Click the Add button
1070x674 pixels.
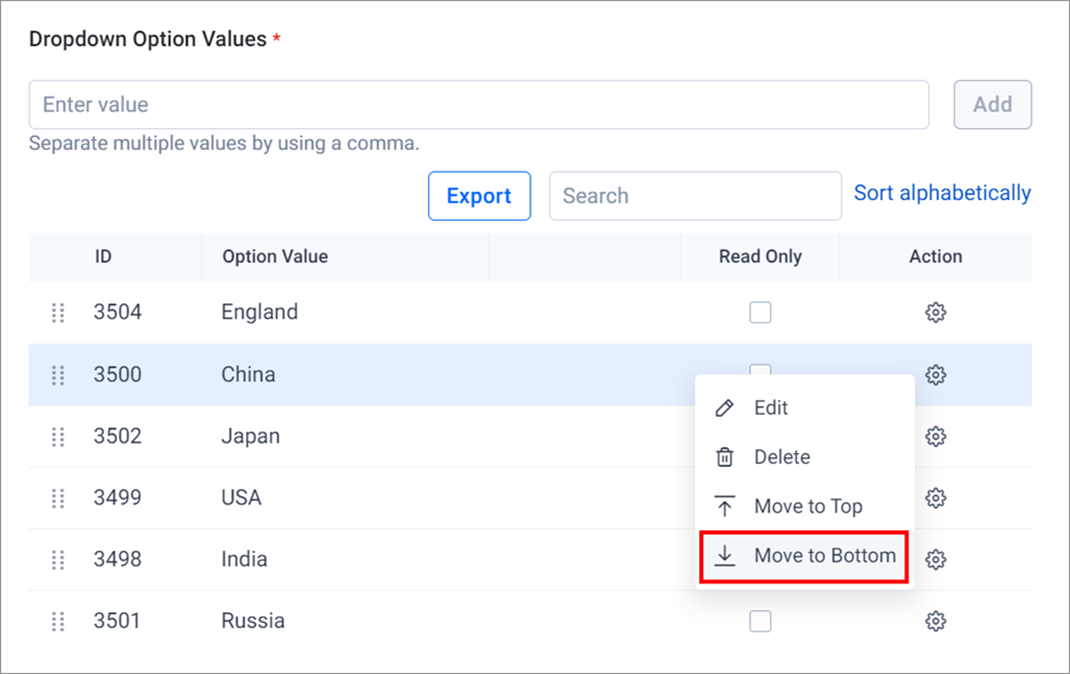pyautogui.click(x=992, y=104)
